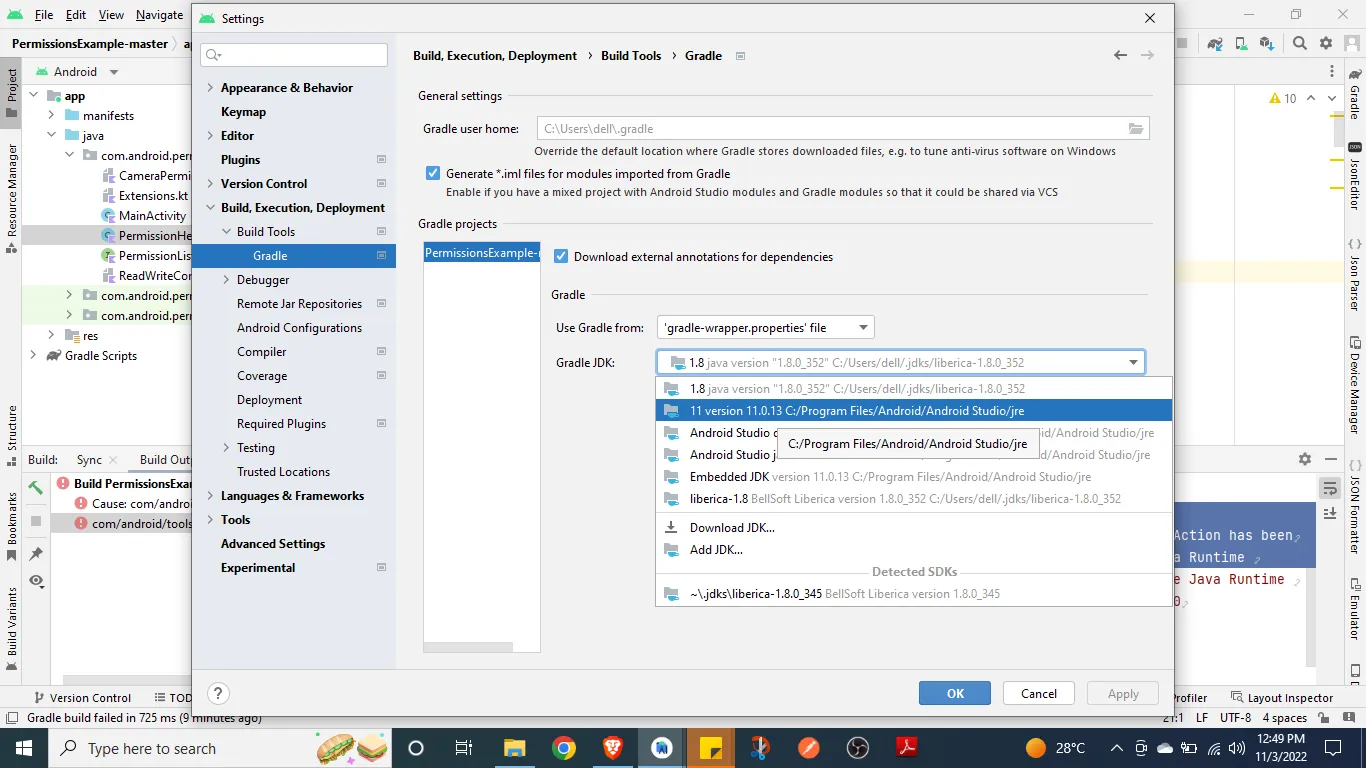The height and width of the screenshot is (768, 1366).
Task: Expand Appearance & Behavior settings node
Action: click(210, 88)
